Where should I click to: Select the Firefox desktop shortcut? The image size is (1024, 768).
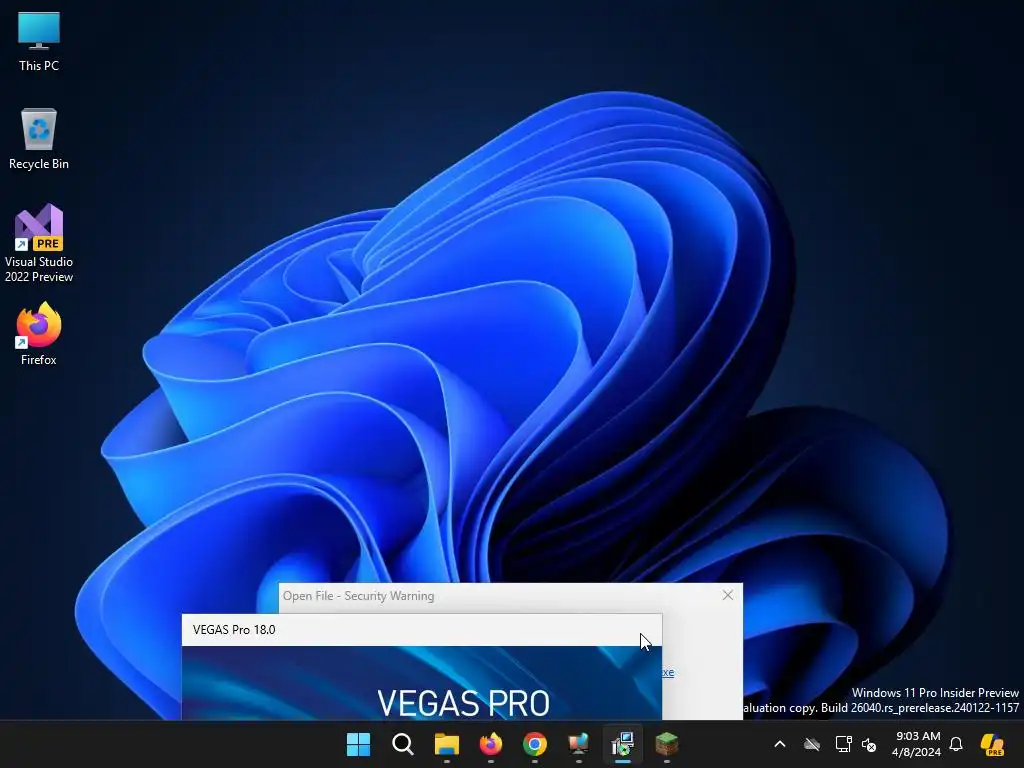click(x=39, y=334)
